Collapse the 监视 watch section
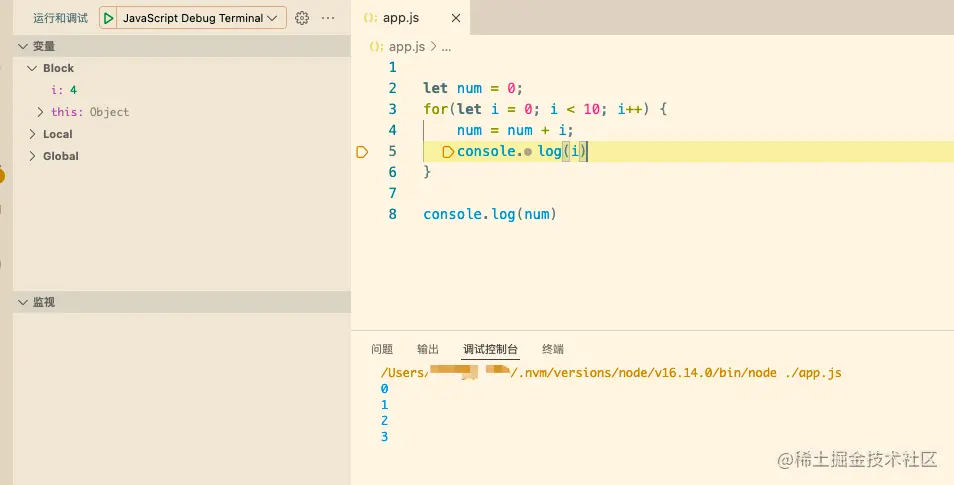 [x=23, y=302]
